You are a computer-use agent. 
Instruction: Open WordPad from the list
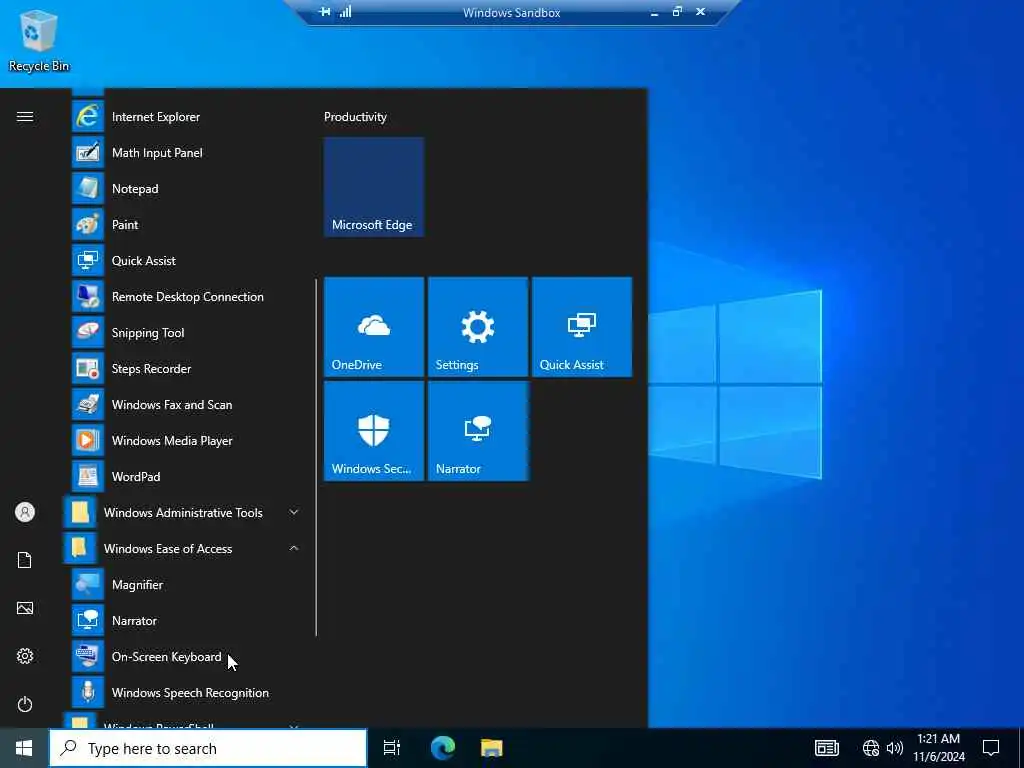click(x=186, y=477)
